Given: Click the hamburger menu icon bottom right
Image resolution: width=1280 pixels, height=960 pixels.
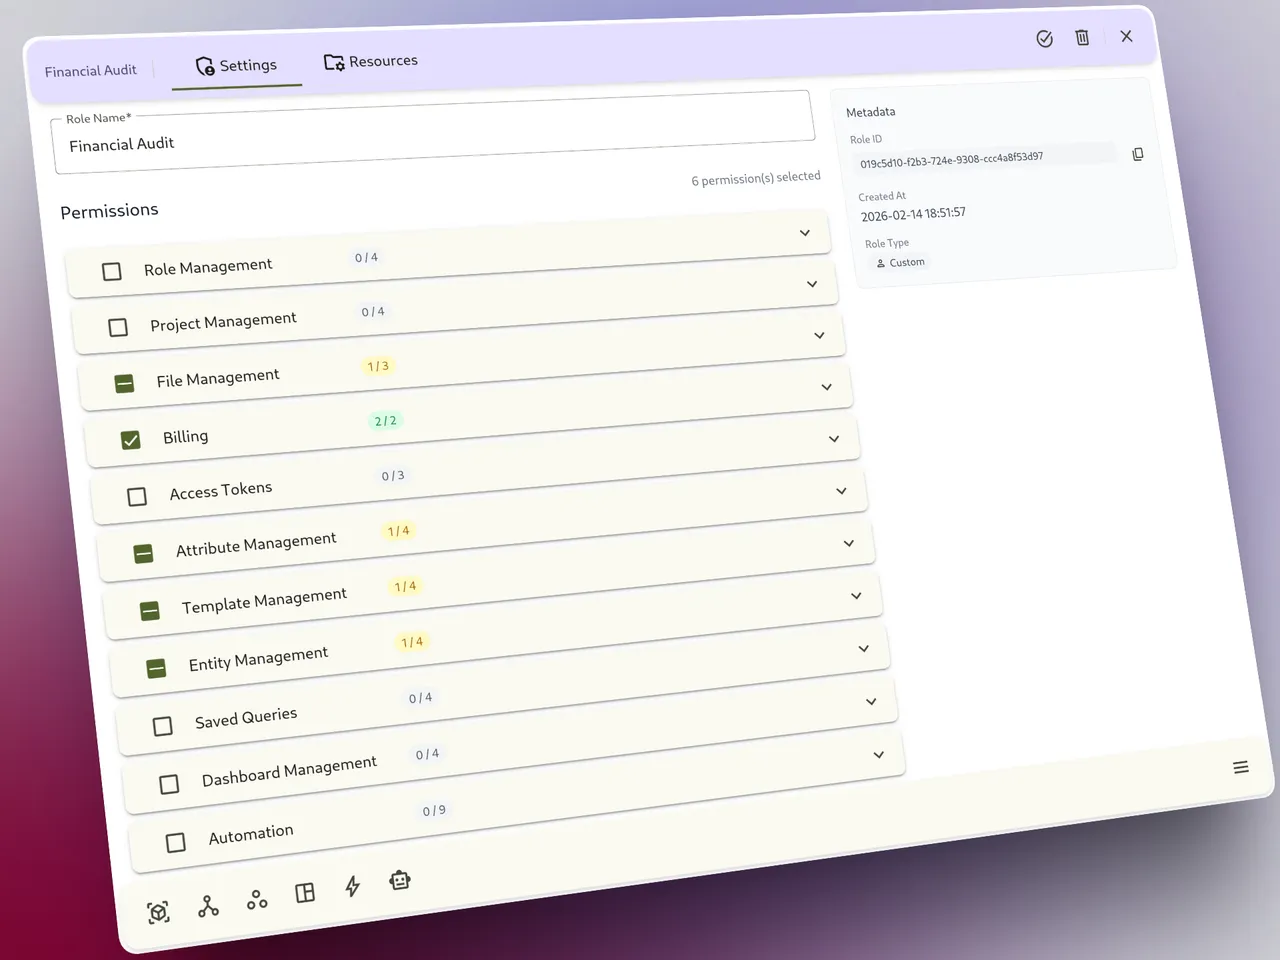Looking at the screenshot, I should click(1241, 767).
